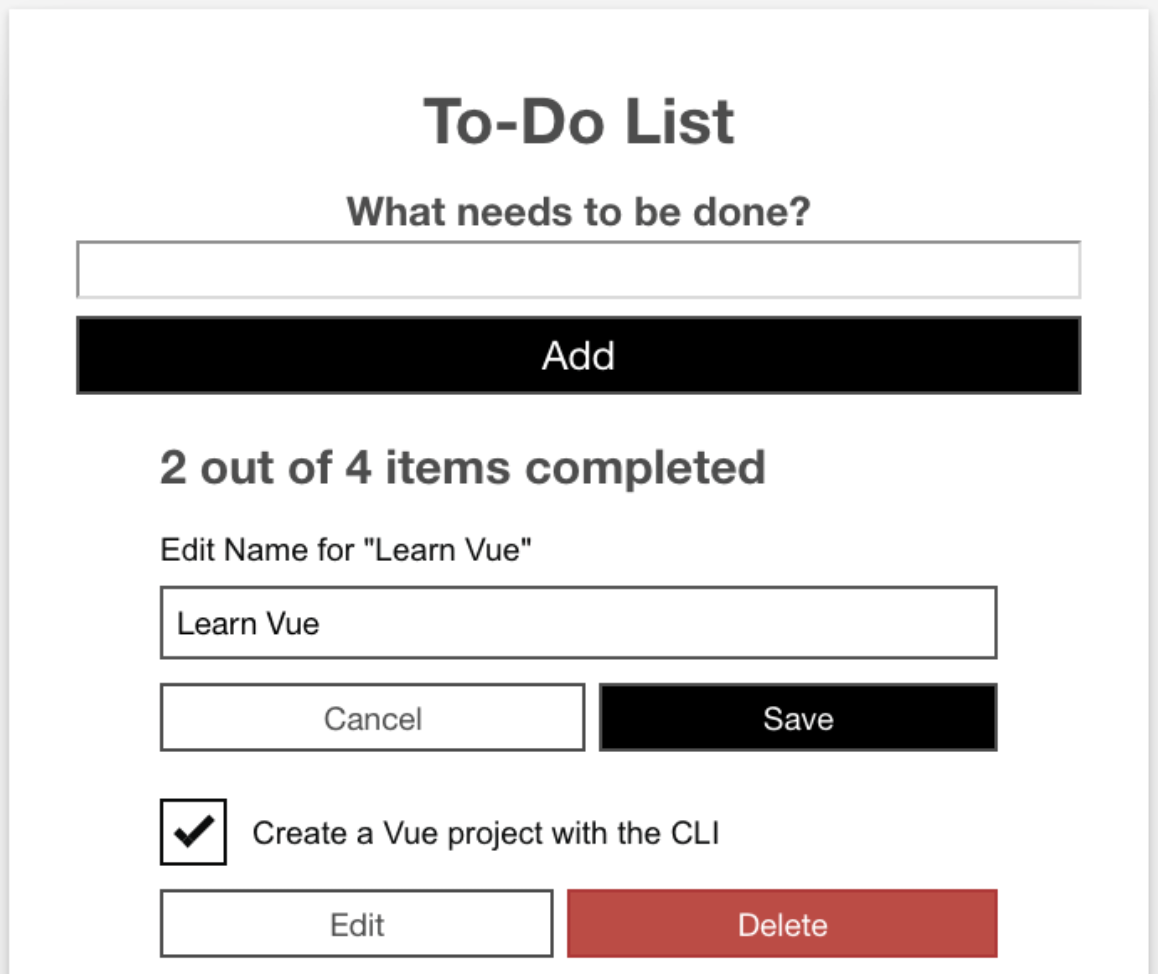Click the Learn Vue edit name field
Screen dimensions: 1158x974
578,623
